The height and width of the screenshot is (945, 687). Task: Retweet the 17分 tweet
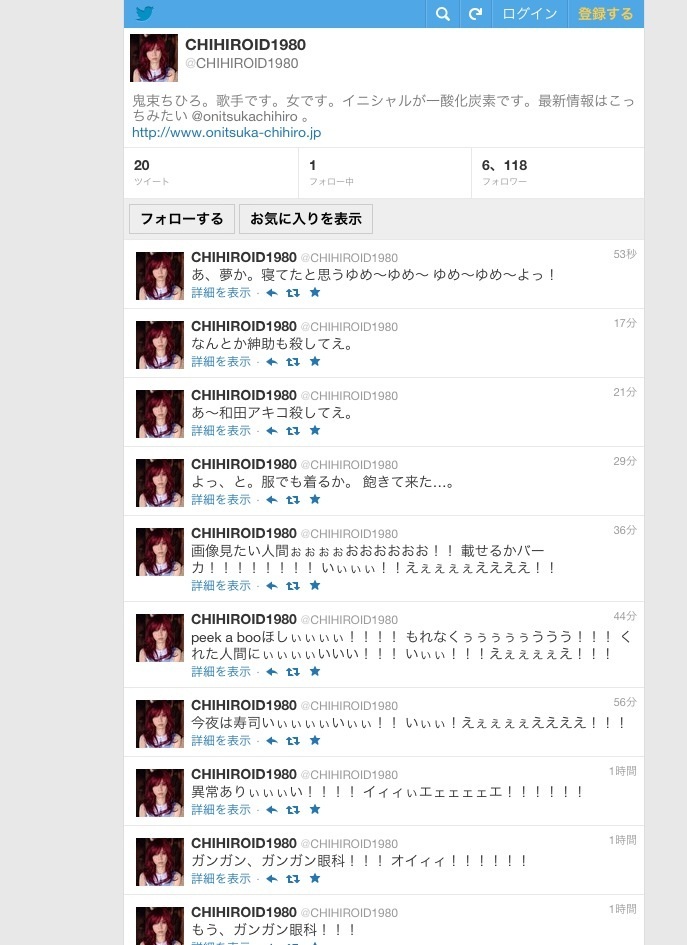coord(293,362)
